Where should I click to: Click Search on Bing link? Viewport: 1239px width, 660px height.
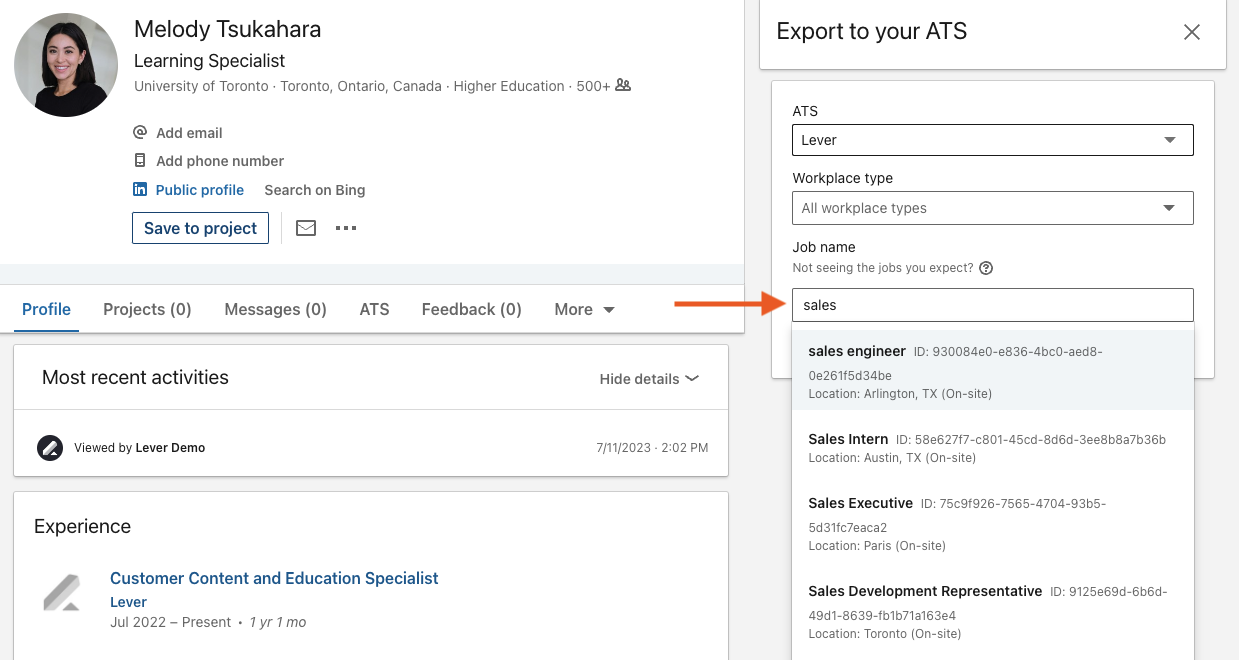(314, 189)
